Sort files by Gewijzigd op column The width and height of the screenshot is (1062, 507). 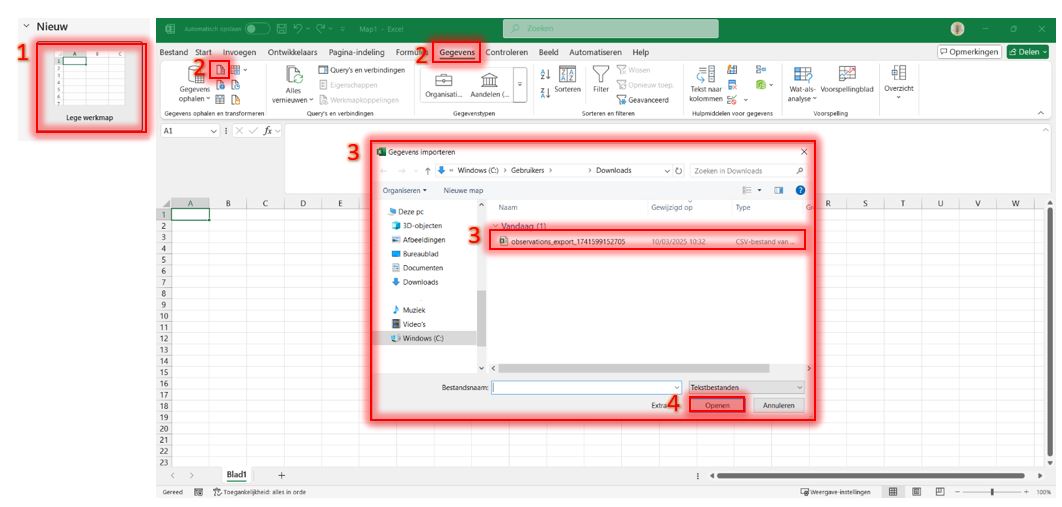pos(672,207)
